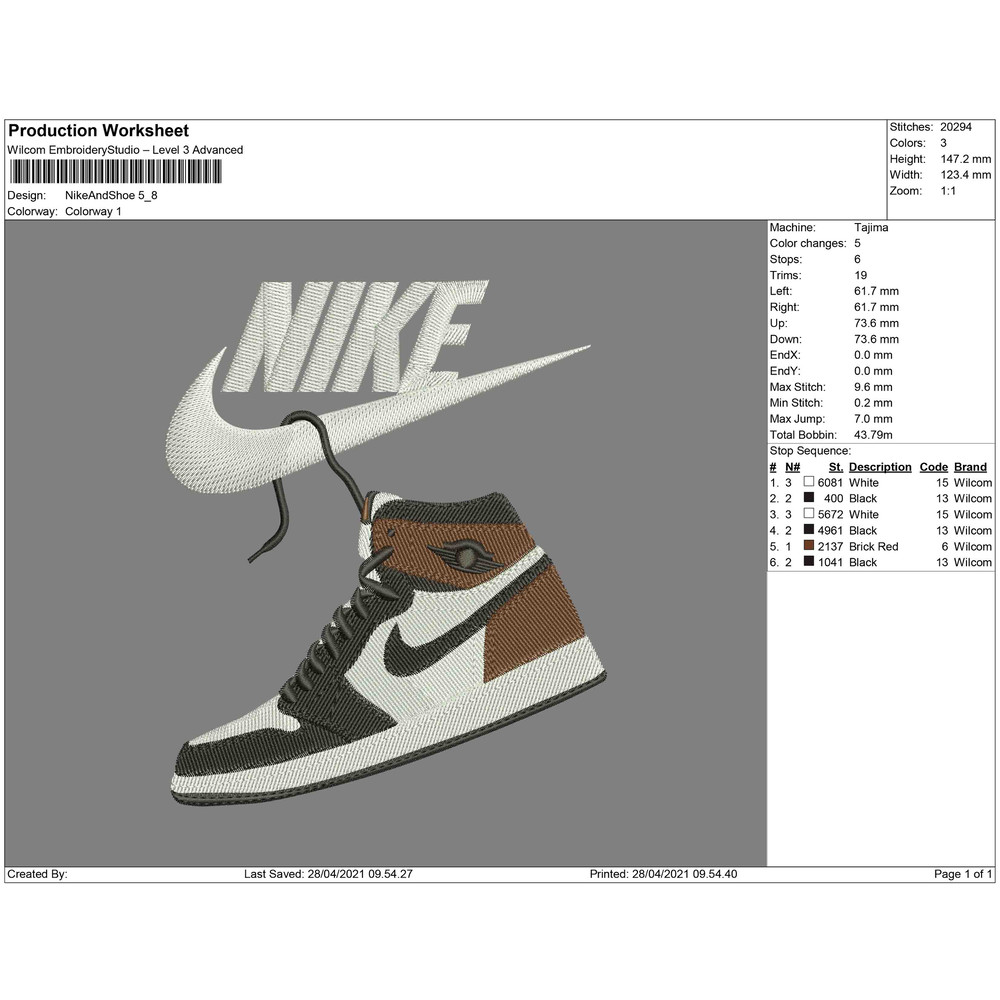Select the Description column header
The width and height of the screenshot is (1000, 1000).
(880, 466)
